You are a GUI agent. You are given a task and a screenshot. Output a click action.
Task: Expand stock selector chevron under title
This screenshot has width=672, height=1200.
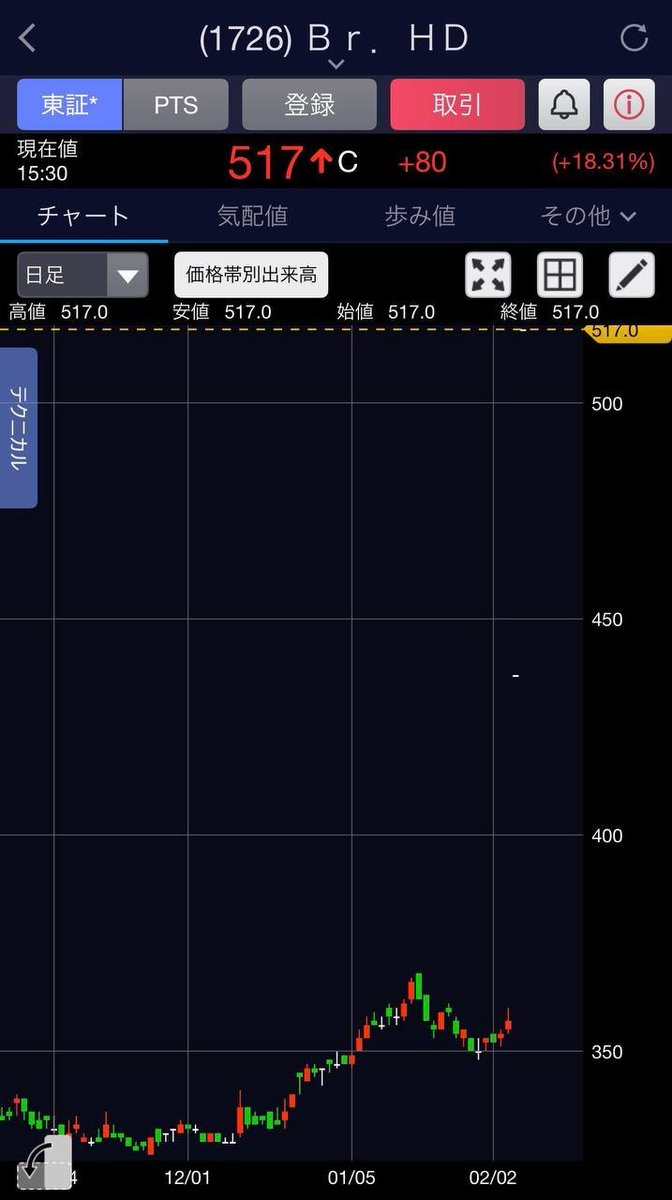(336, 64)
